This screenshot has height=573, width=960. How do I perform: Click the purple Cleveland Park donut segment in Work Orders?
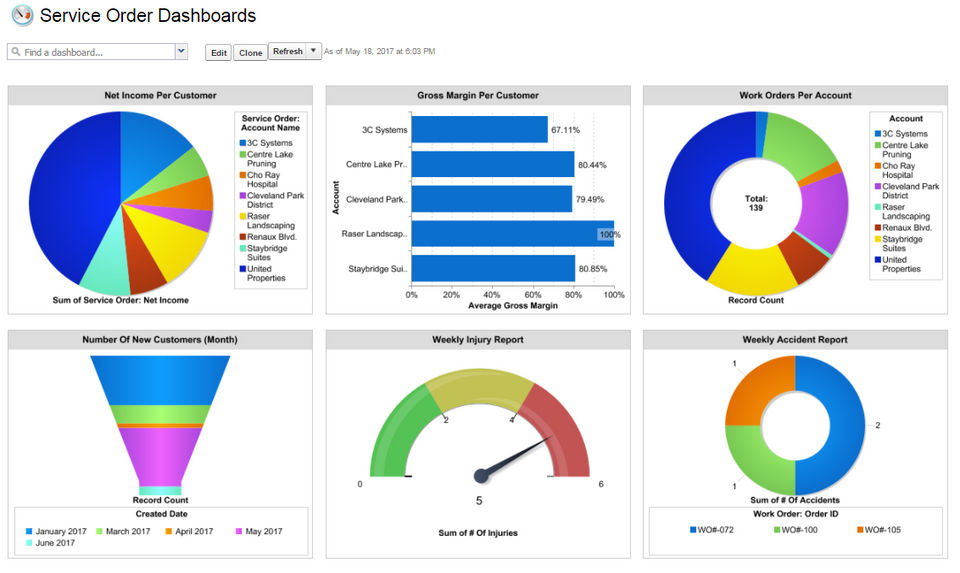[x=823, y=211]
